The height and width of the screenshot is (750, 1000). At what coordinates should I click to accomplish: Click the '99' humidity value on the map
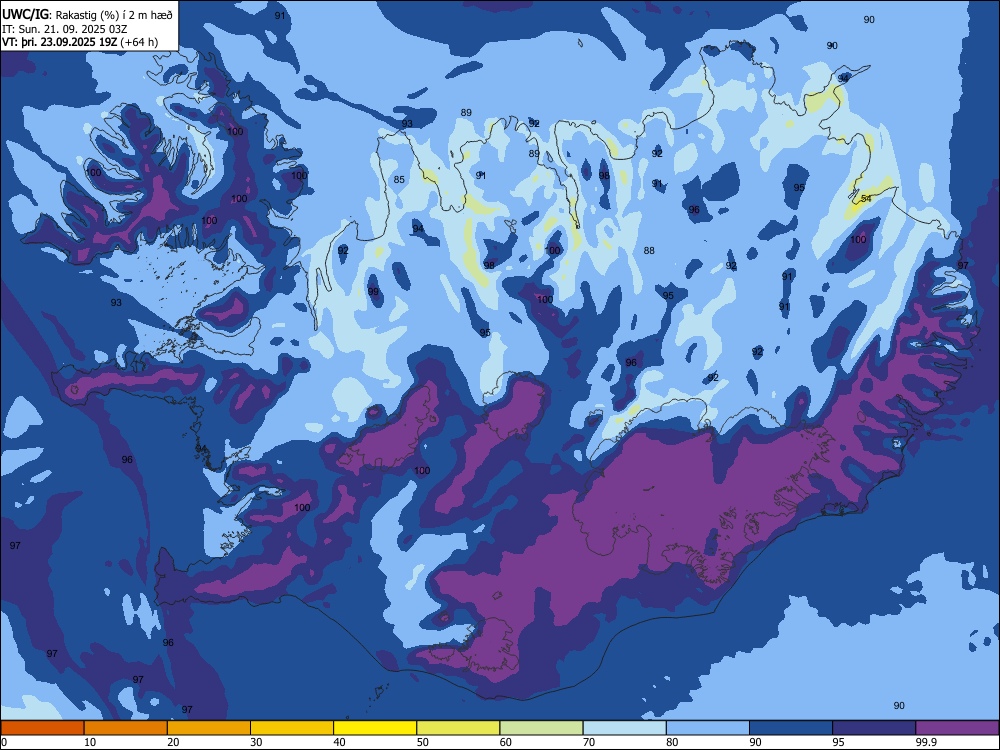point(373,291)
